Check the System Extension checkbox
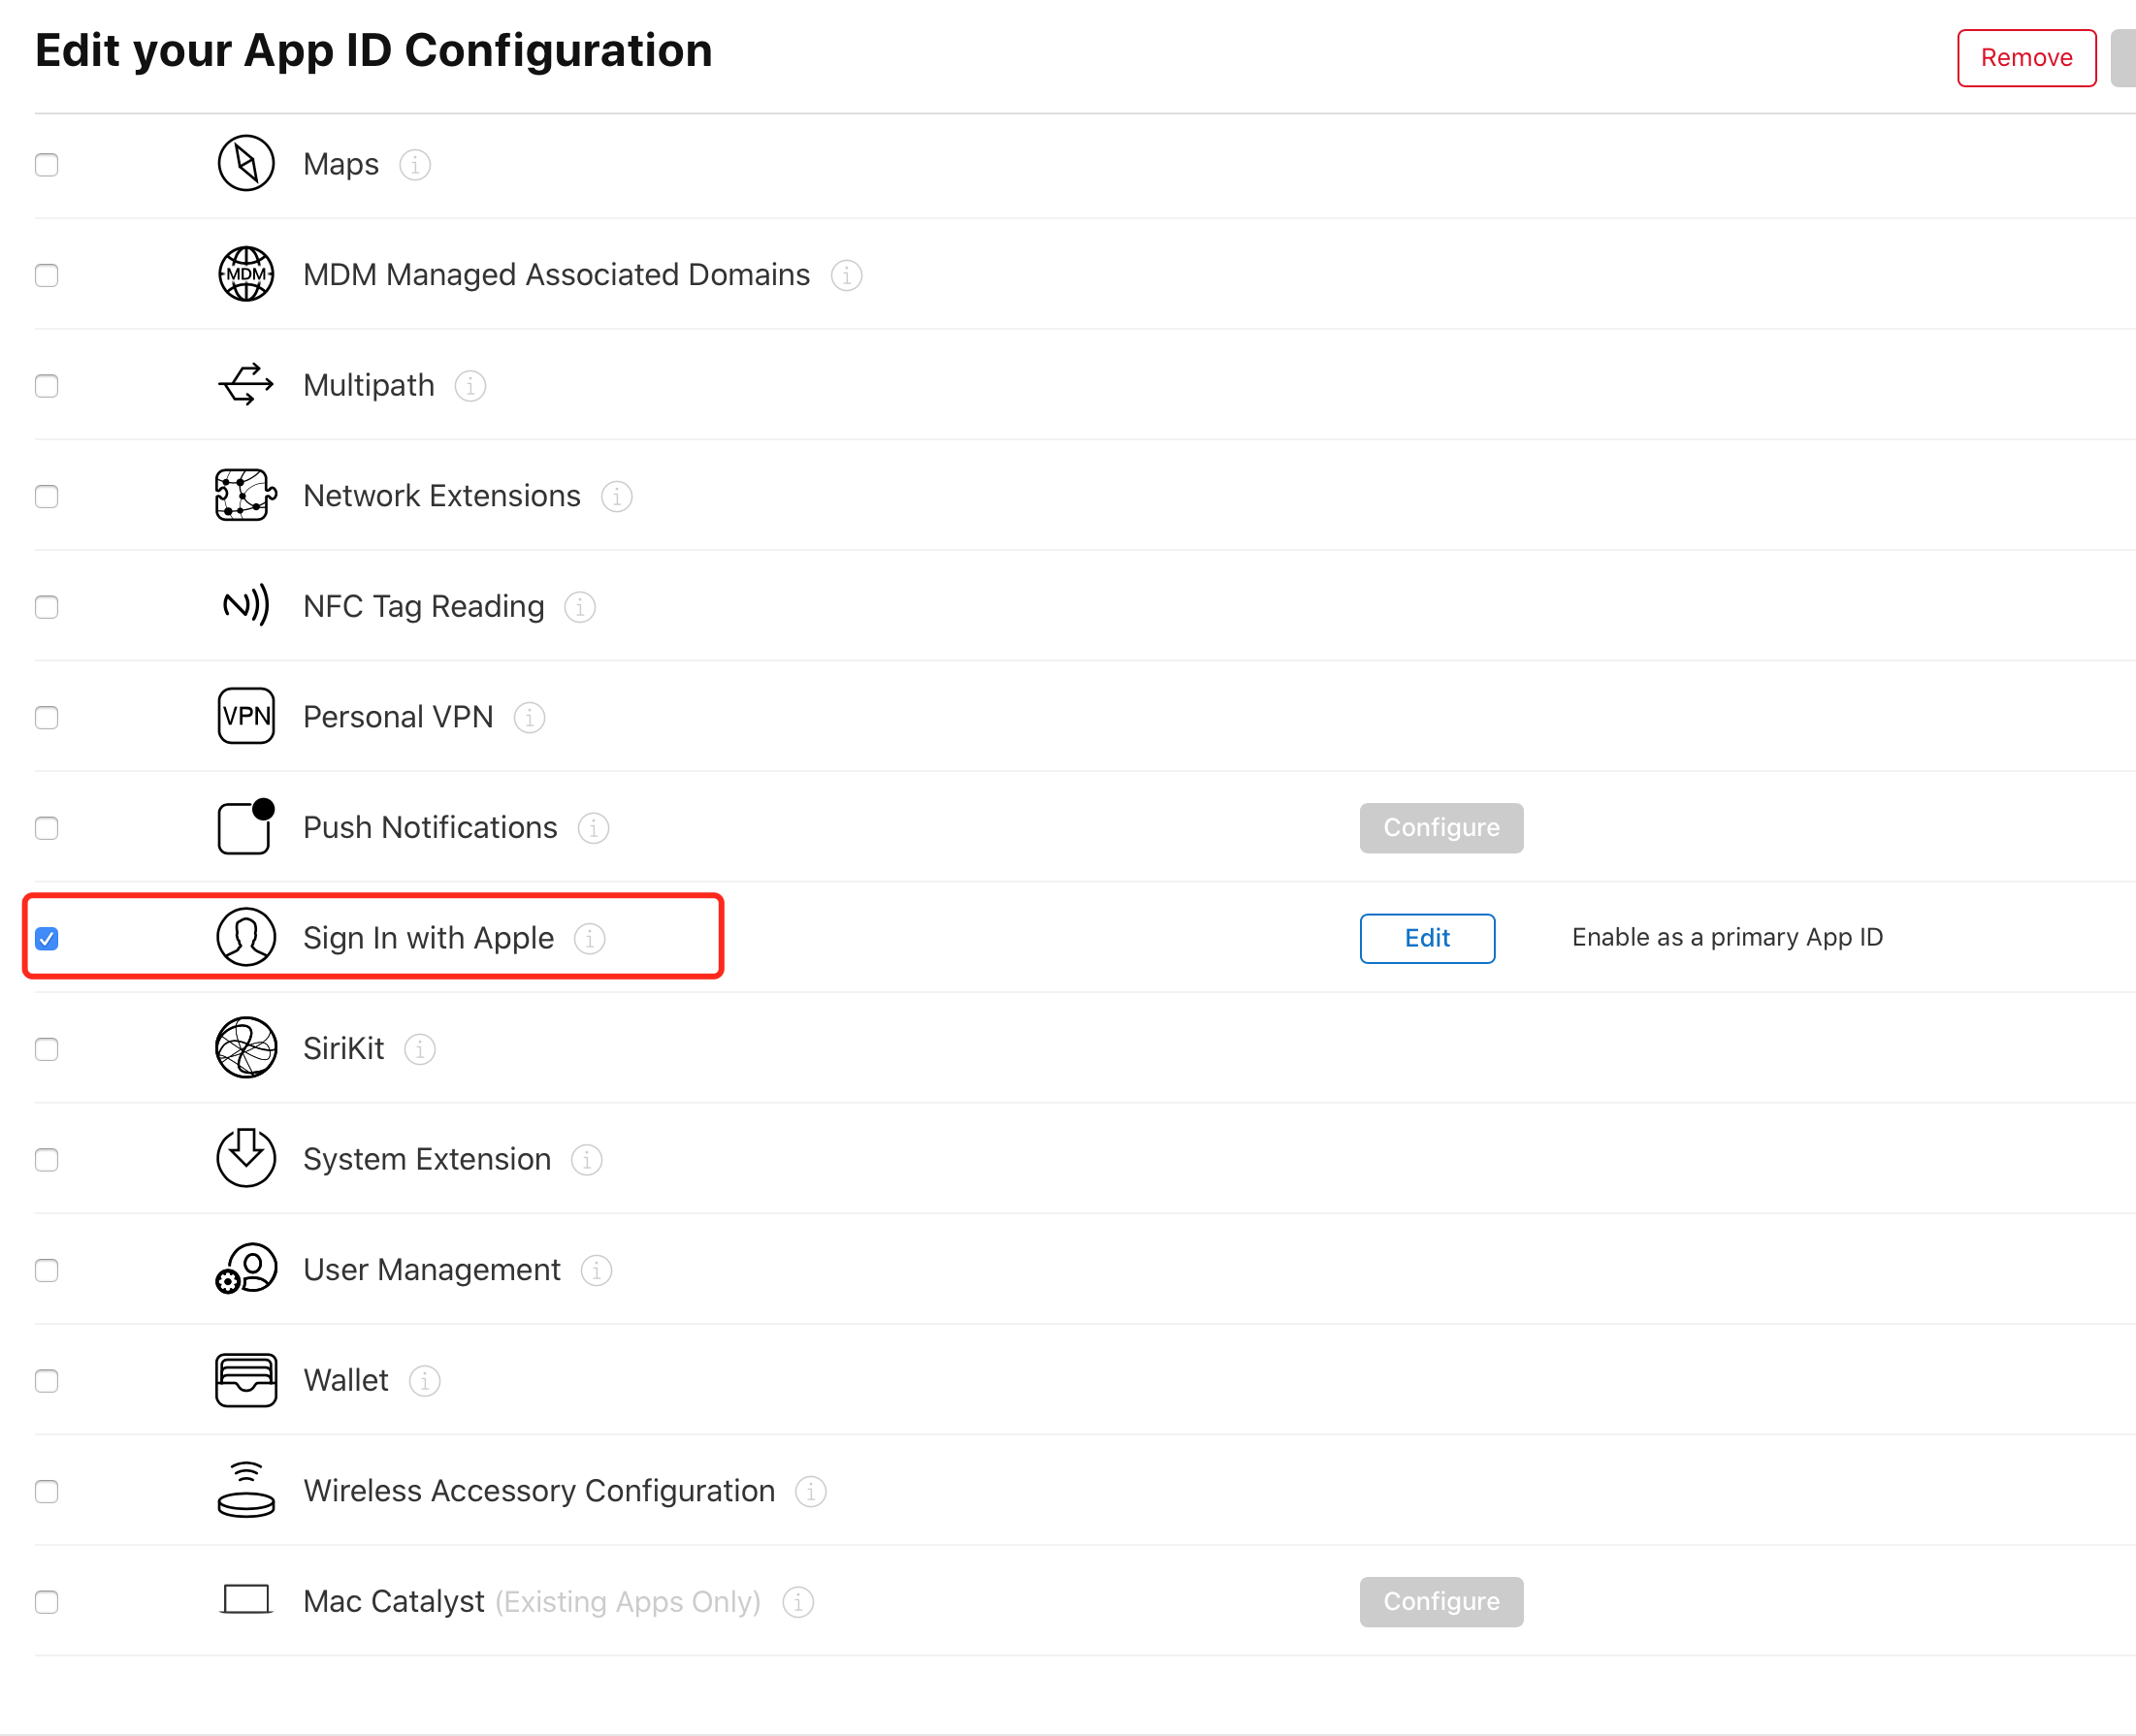Viewport: 2136px width, 1736px height. [x=47, y=1160]
